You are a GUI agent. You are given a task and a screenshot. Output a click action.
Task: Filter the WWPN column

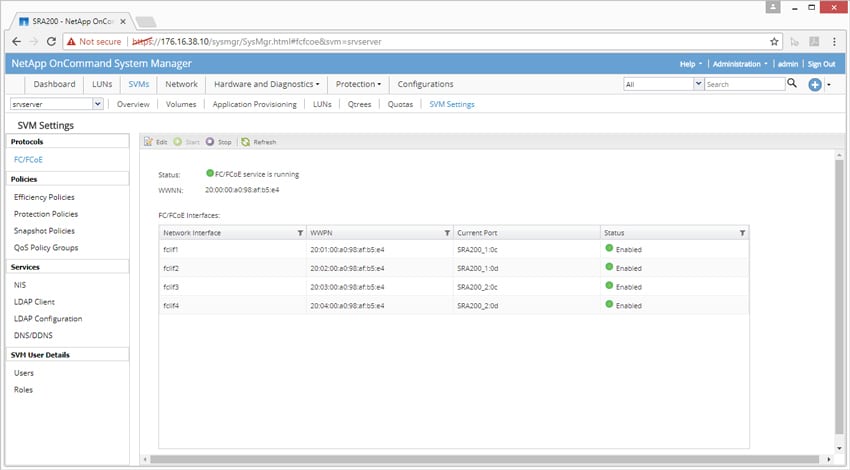click(447, 233)
